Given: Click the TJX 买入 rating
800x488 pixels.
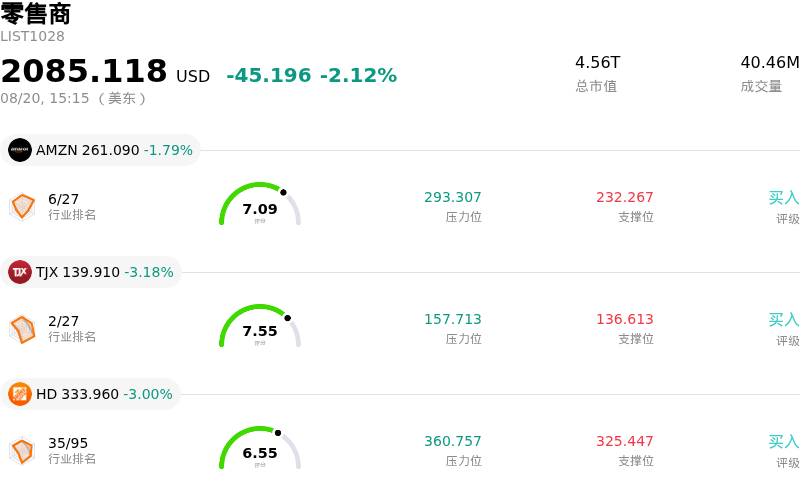Looking at the screenshot, I should (784, 320).
